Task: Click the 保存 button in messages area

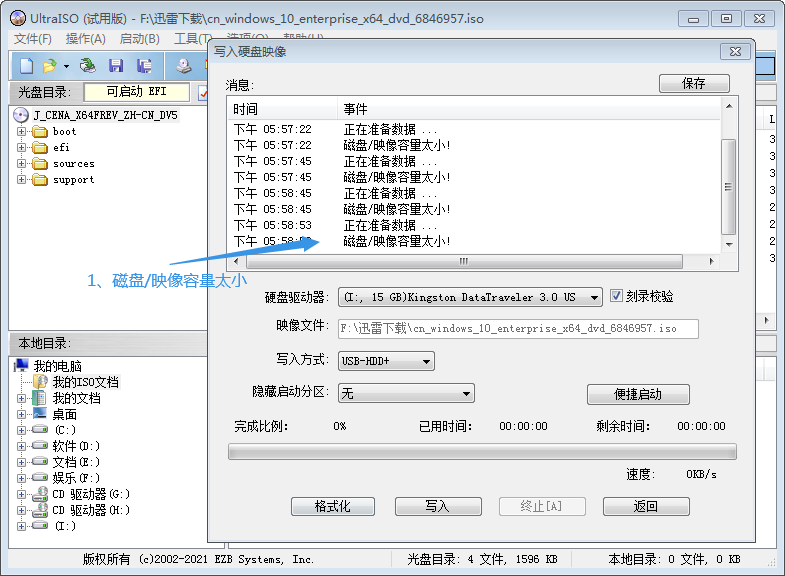Action: point(694,83)
